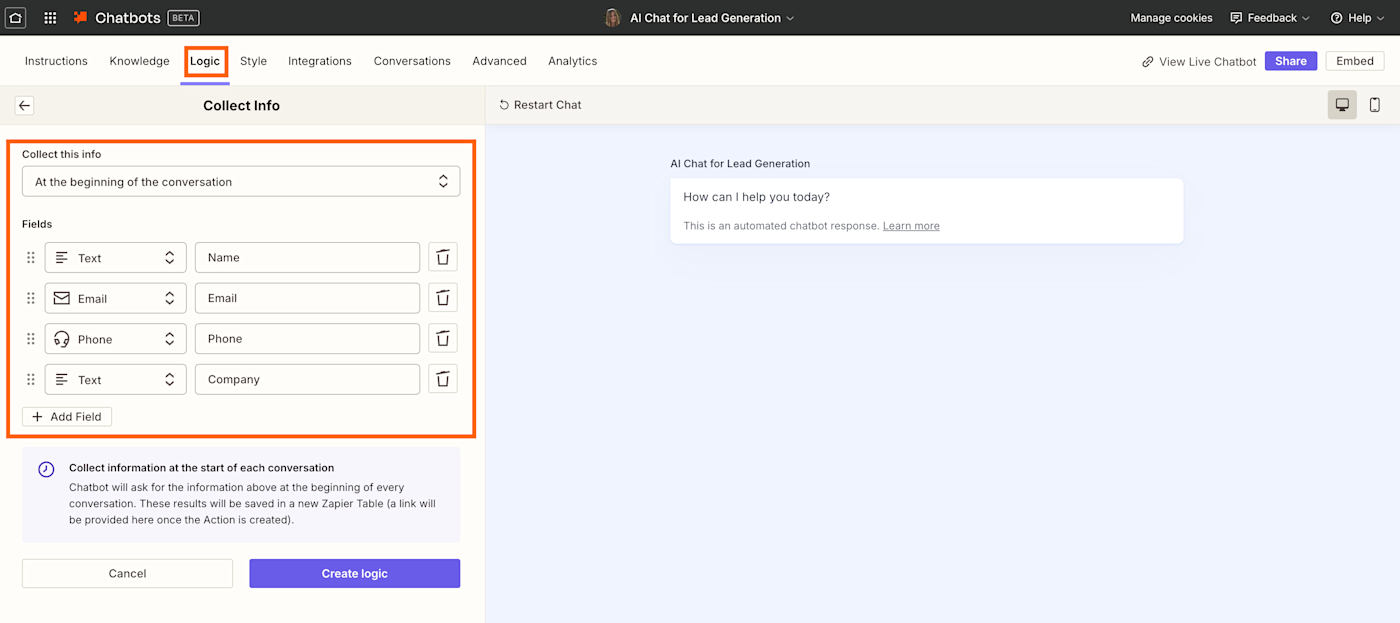Delete the Name field with trash icon
1400x623 pixels.
click(x=443, y=257)
